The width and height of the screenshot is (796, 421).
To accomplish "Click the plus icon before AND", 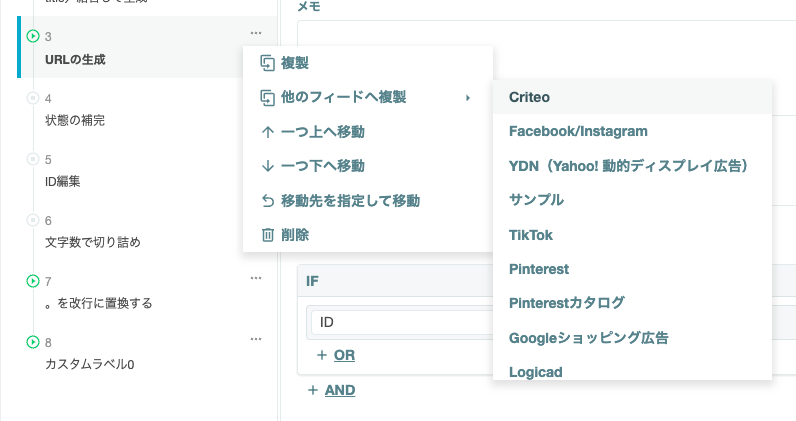I will [x=313, y=390].
